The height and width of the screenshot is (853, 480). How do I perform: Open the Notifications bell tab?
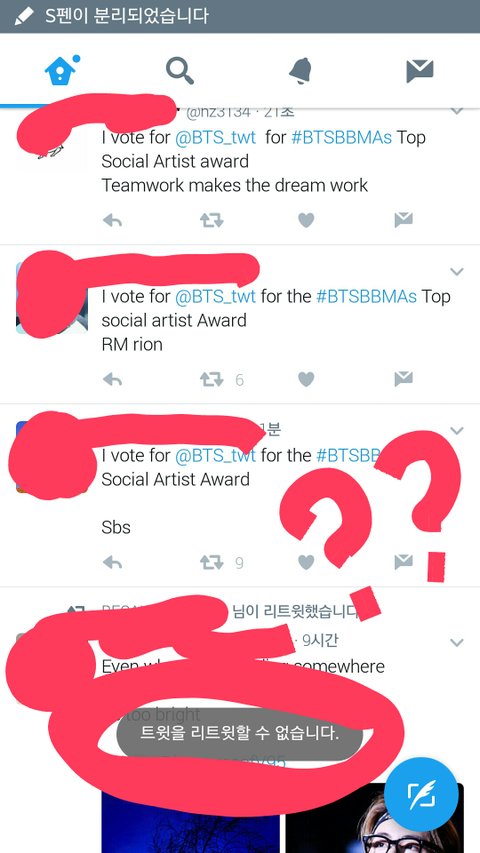tap(300, 70)
